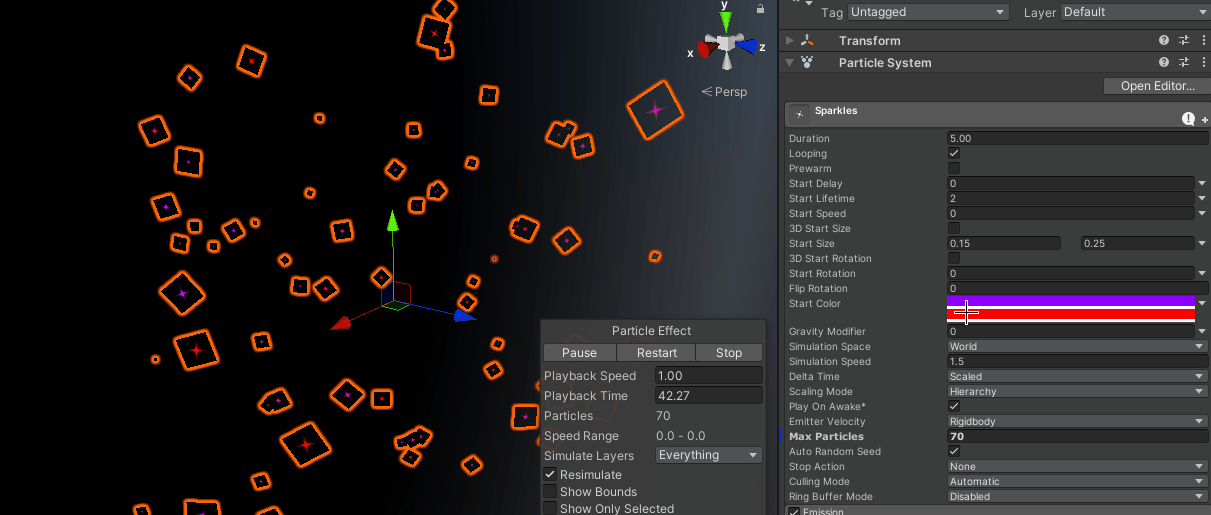Click the red Start Color swatch
Image resolution: width=1211 pixels, height=515 pixels.
[x=1071, y=314]
